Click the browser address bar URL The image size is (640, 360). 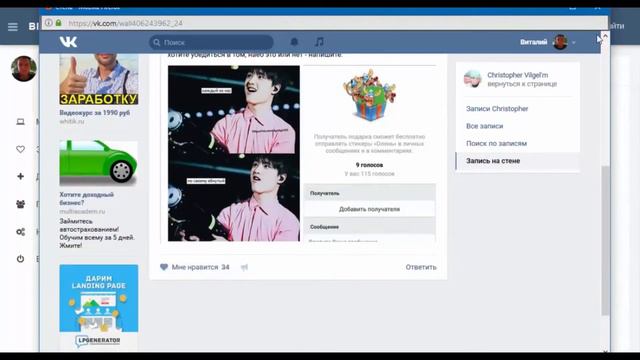pyautogui.click(x=125, y=23)
